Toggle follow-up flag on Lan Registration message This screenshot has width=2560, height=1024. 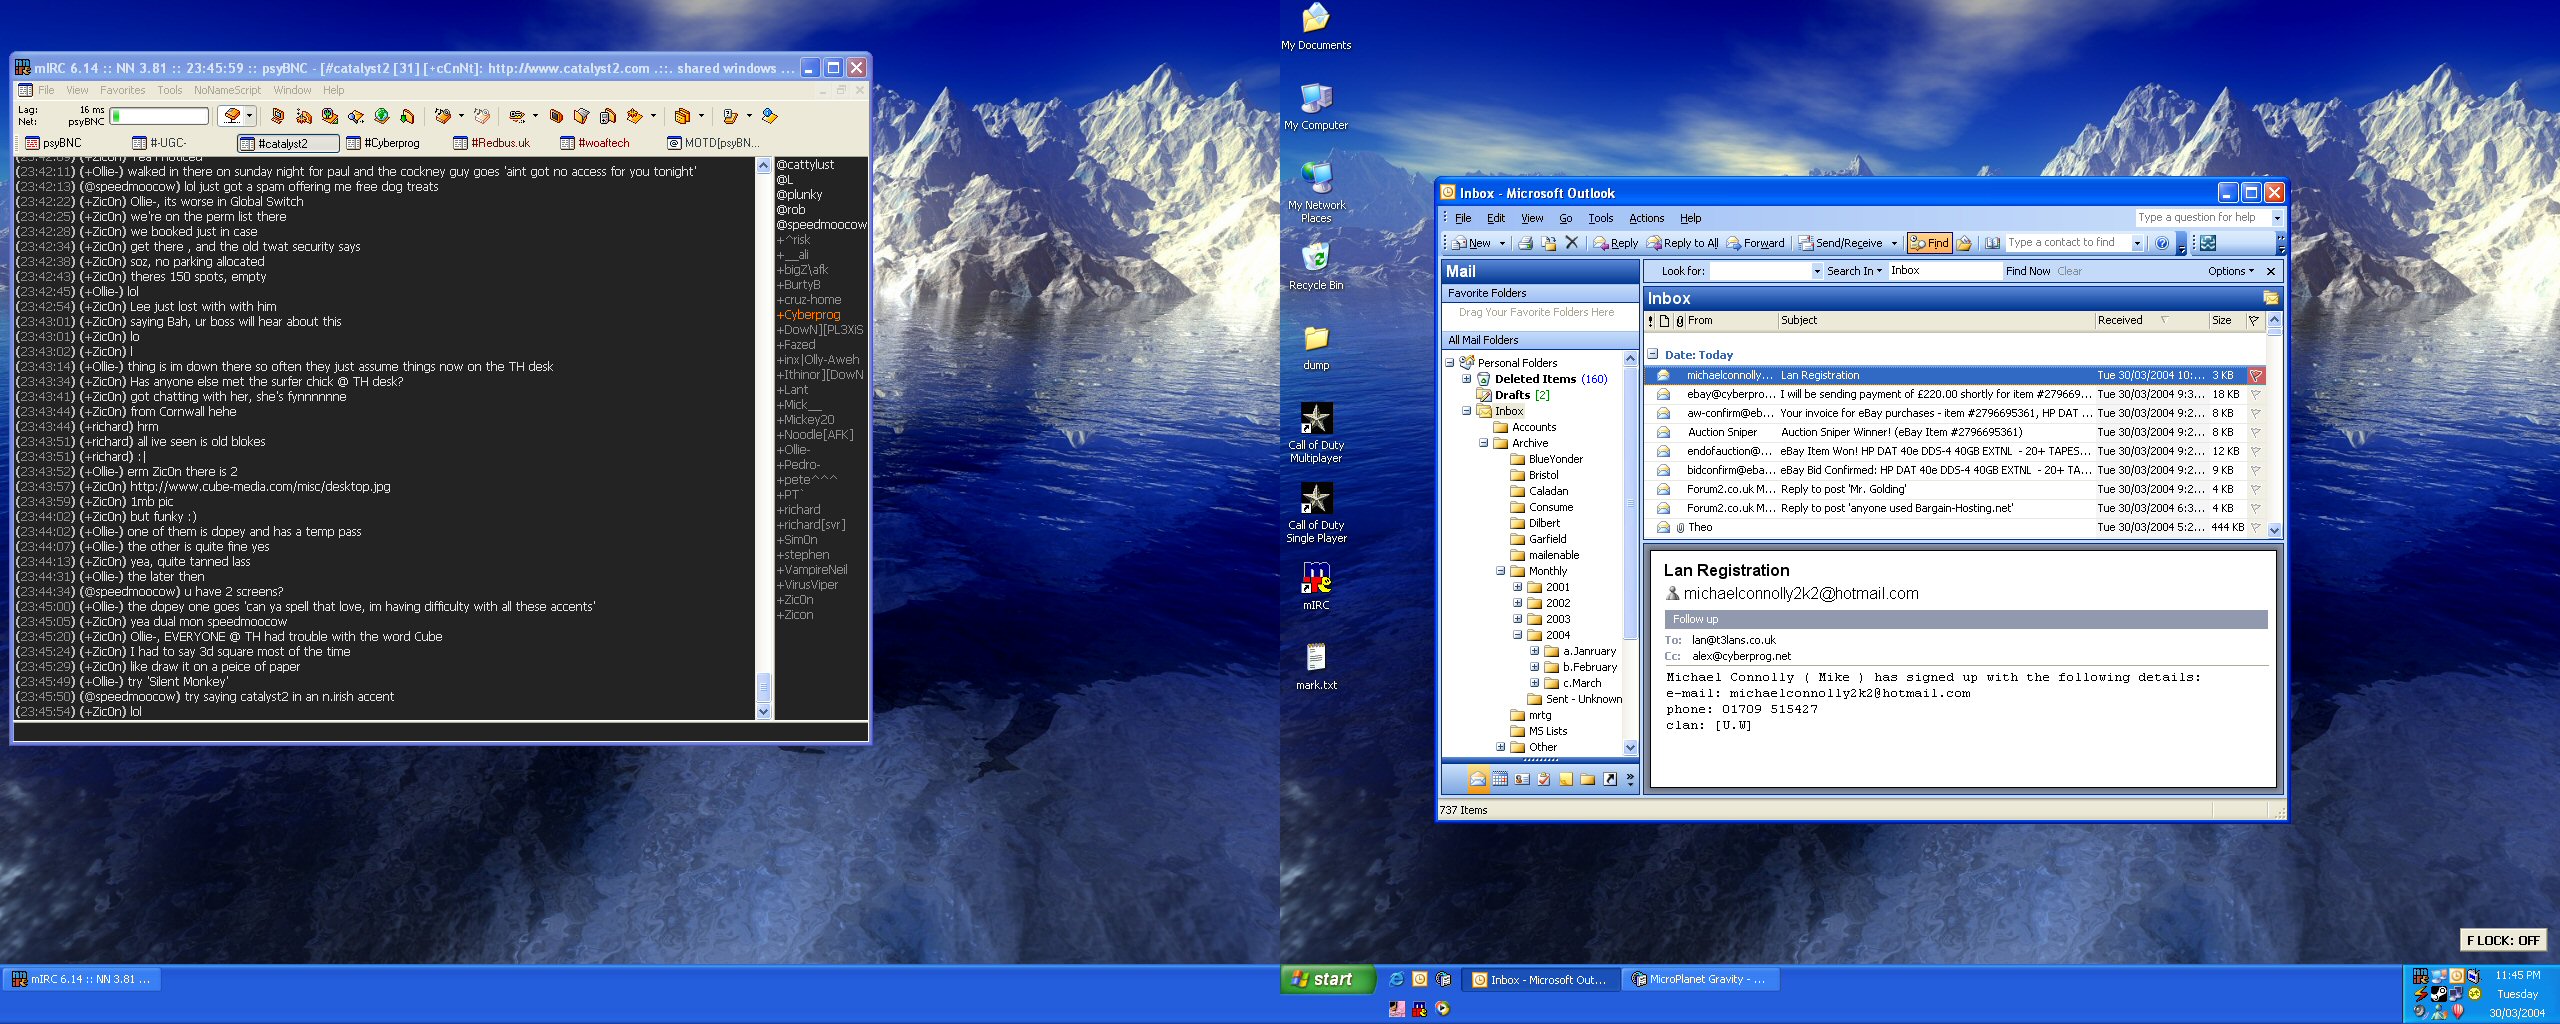click(2256, 376)
